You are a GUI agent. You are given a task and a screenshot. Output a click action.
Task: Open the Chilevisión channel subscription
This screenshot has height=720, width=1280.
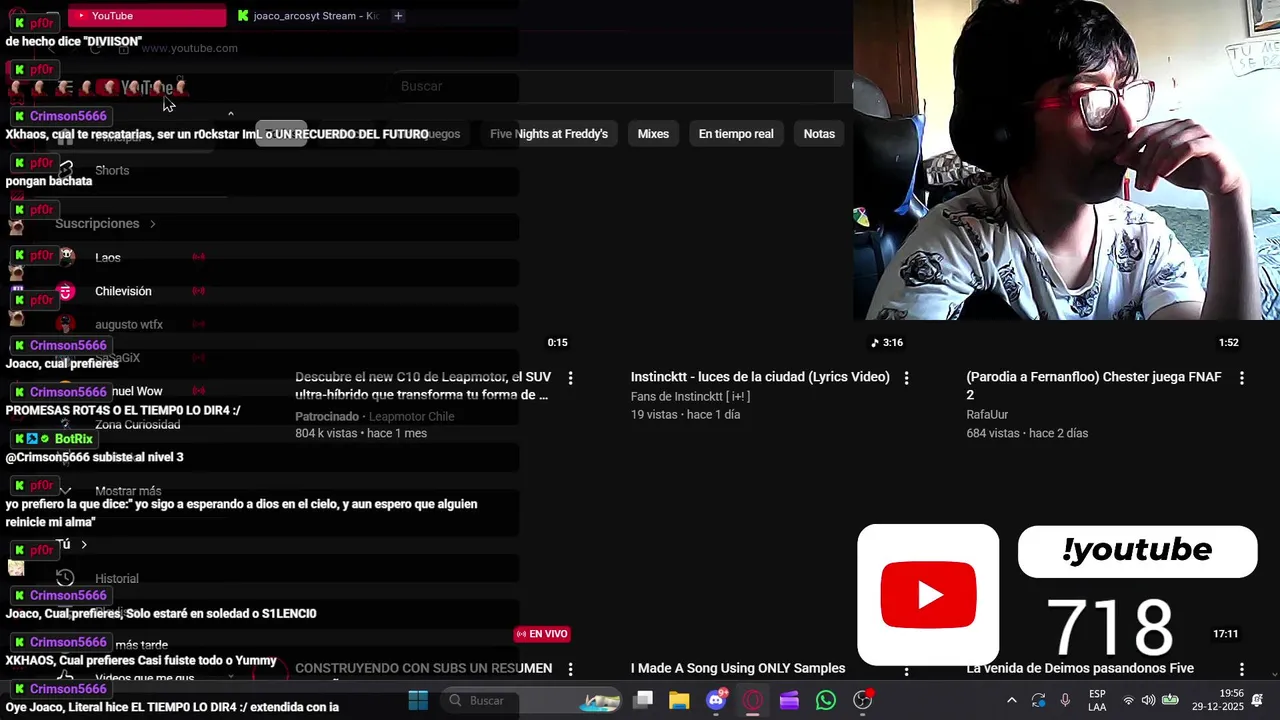(123, 291)
